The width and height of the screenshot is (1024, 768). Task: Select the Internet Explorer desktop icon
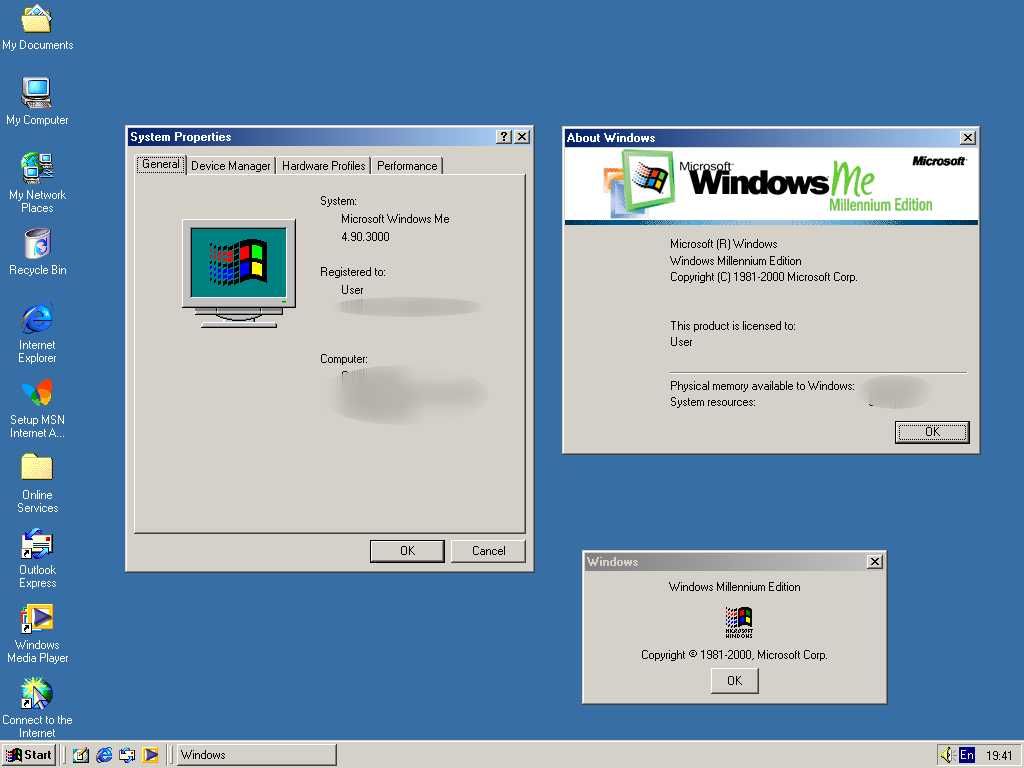pos(37,332)
